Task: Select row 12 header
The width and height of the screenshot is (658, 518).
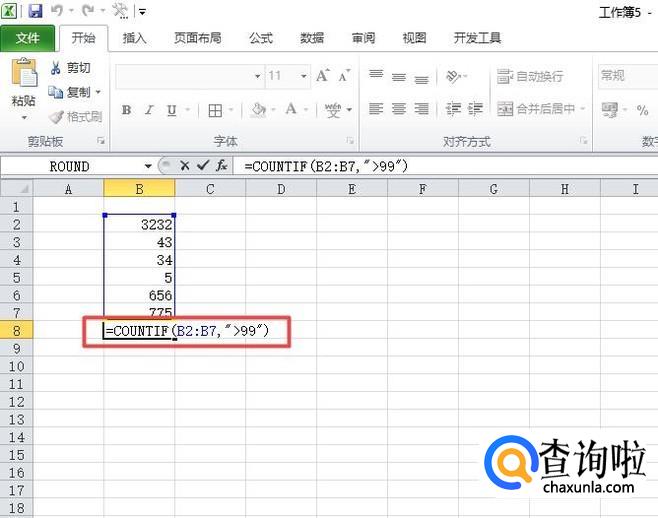Action: (x=16, y=402)
